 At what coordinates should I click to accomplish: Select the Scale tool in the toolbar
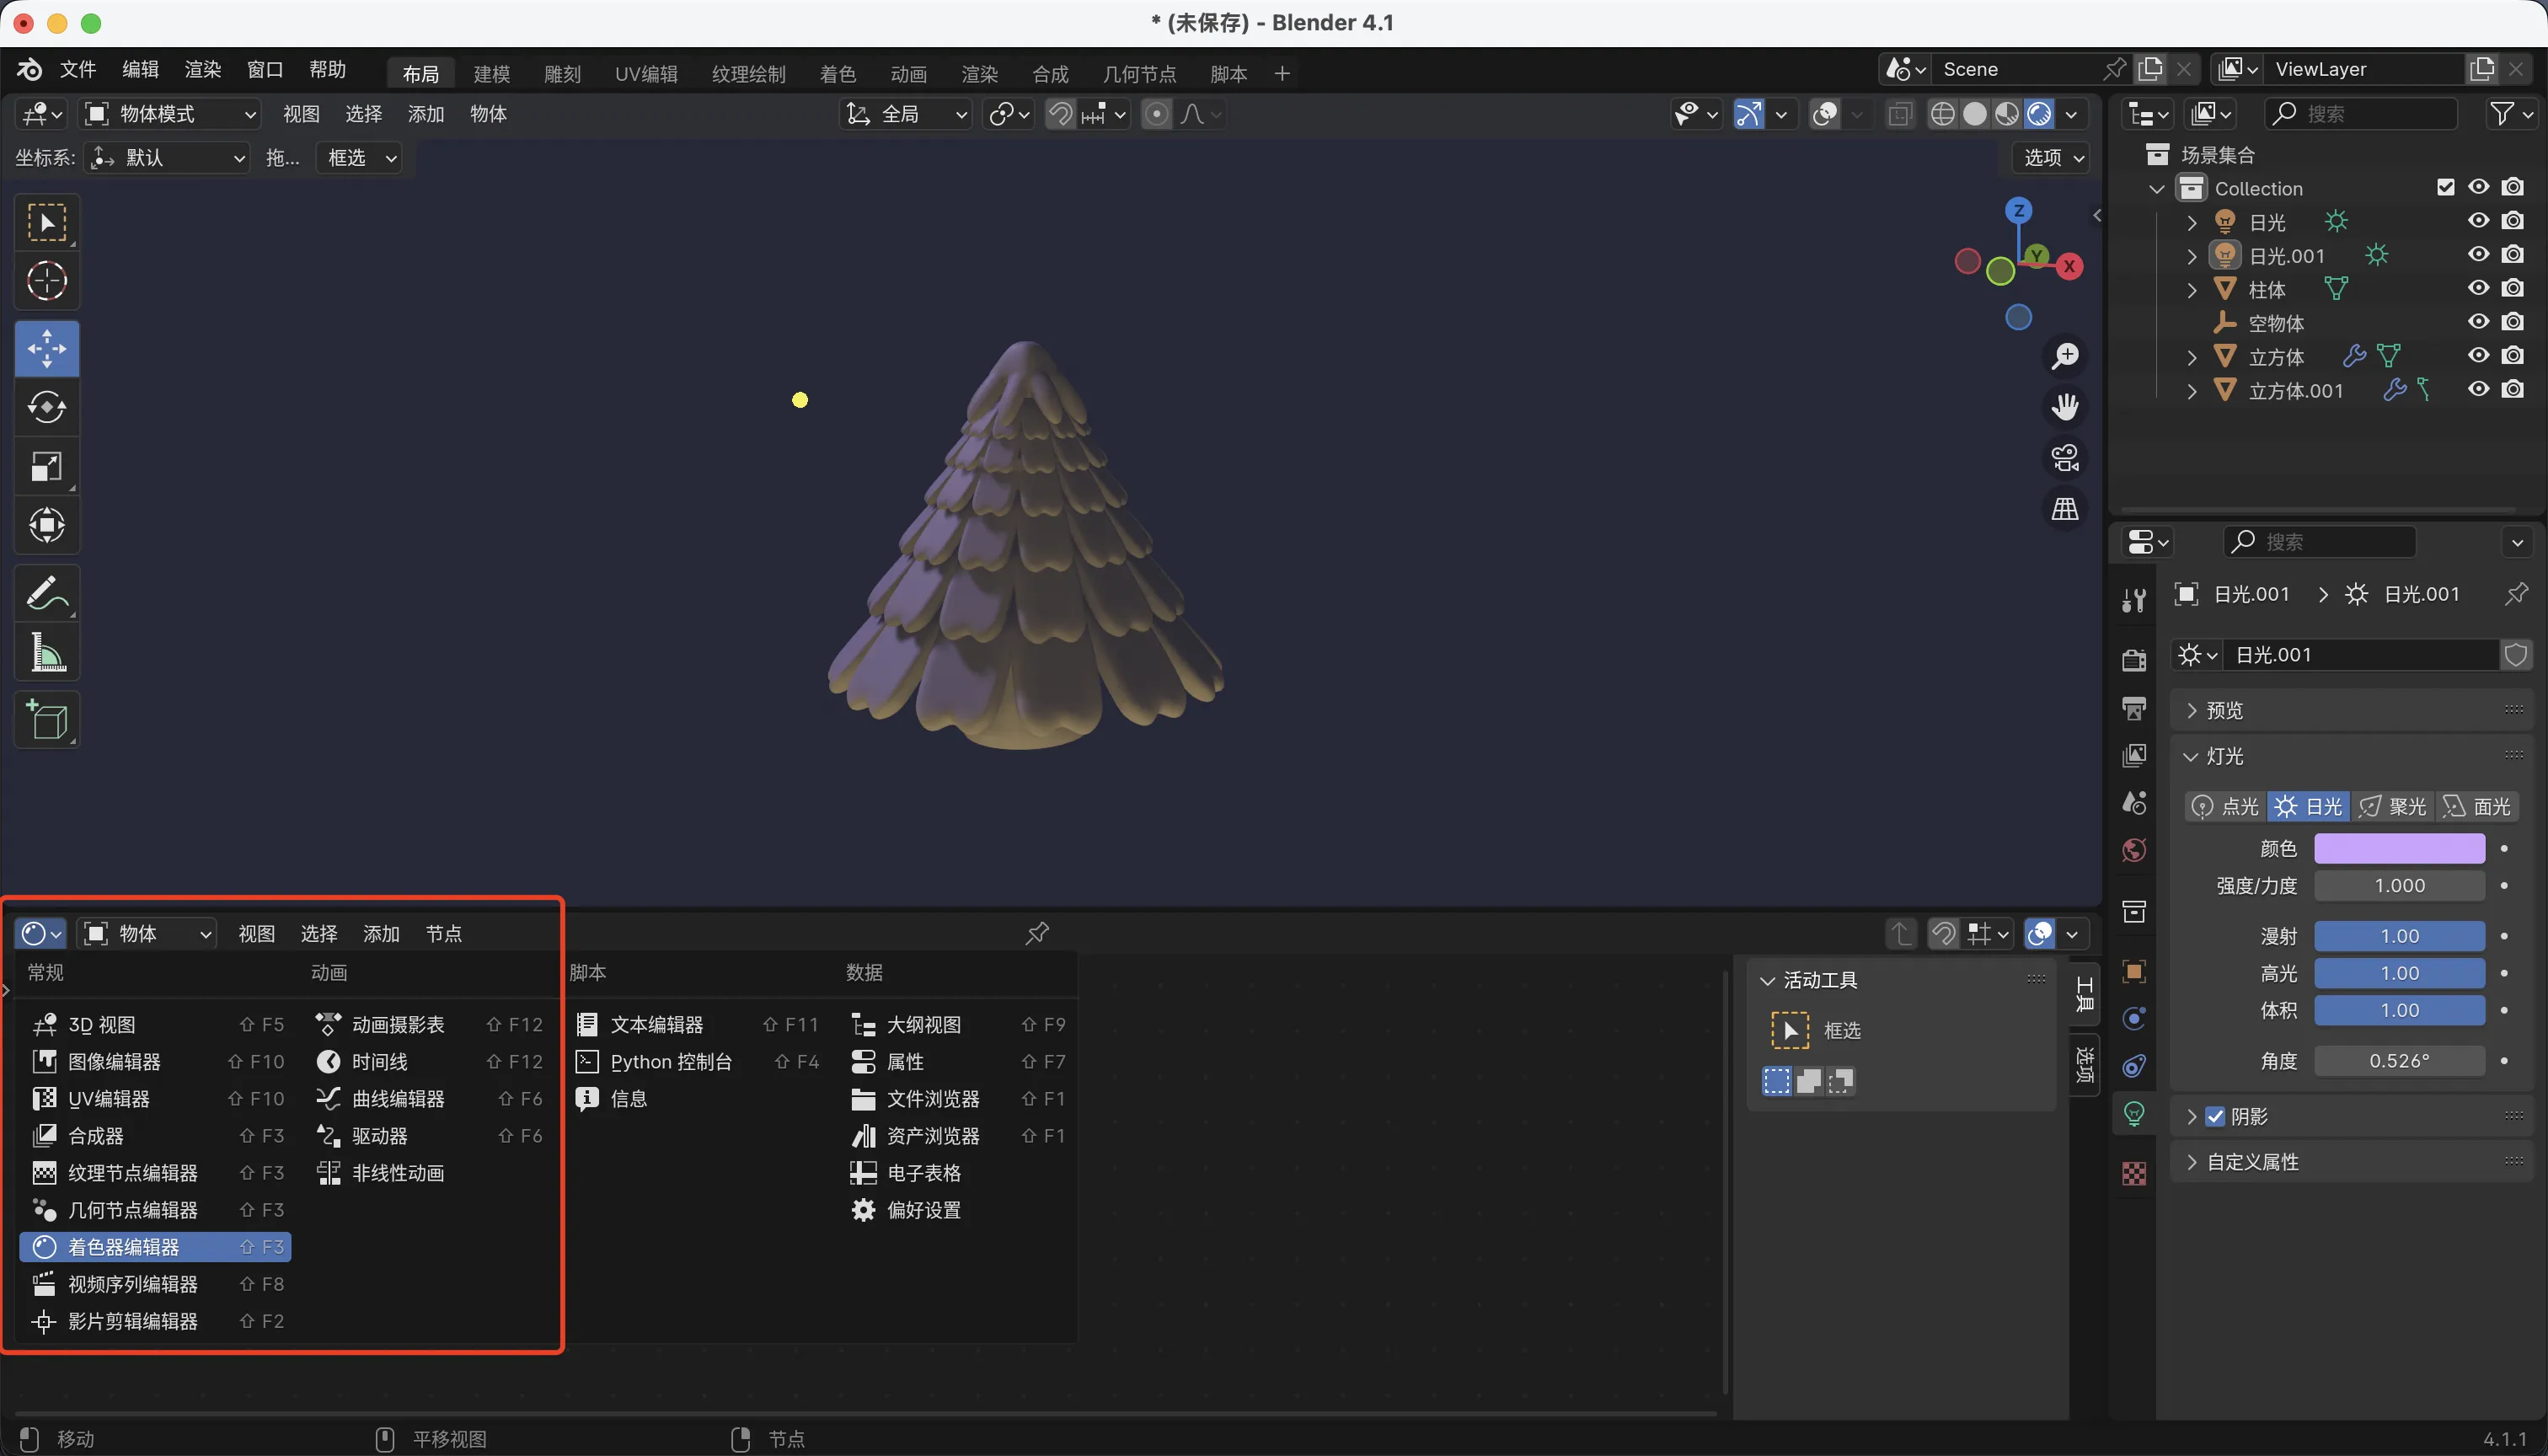(47, 466)
